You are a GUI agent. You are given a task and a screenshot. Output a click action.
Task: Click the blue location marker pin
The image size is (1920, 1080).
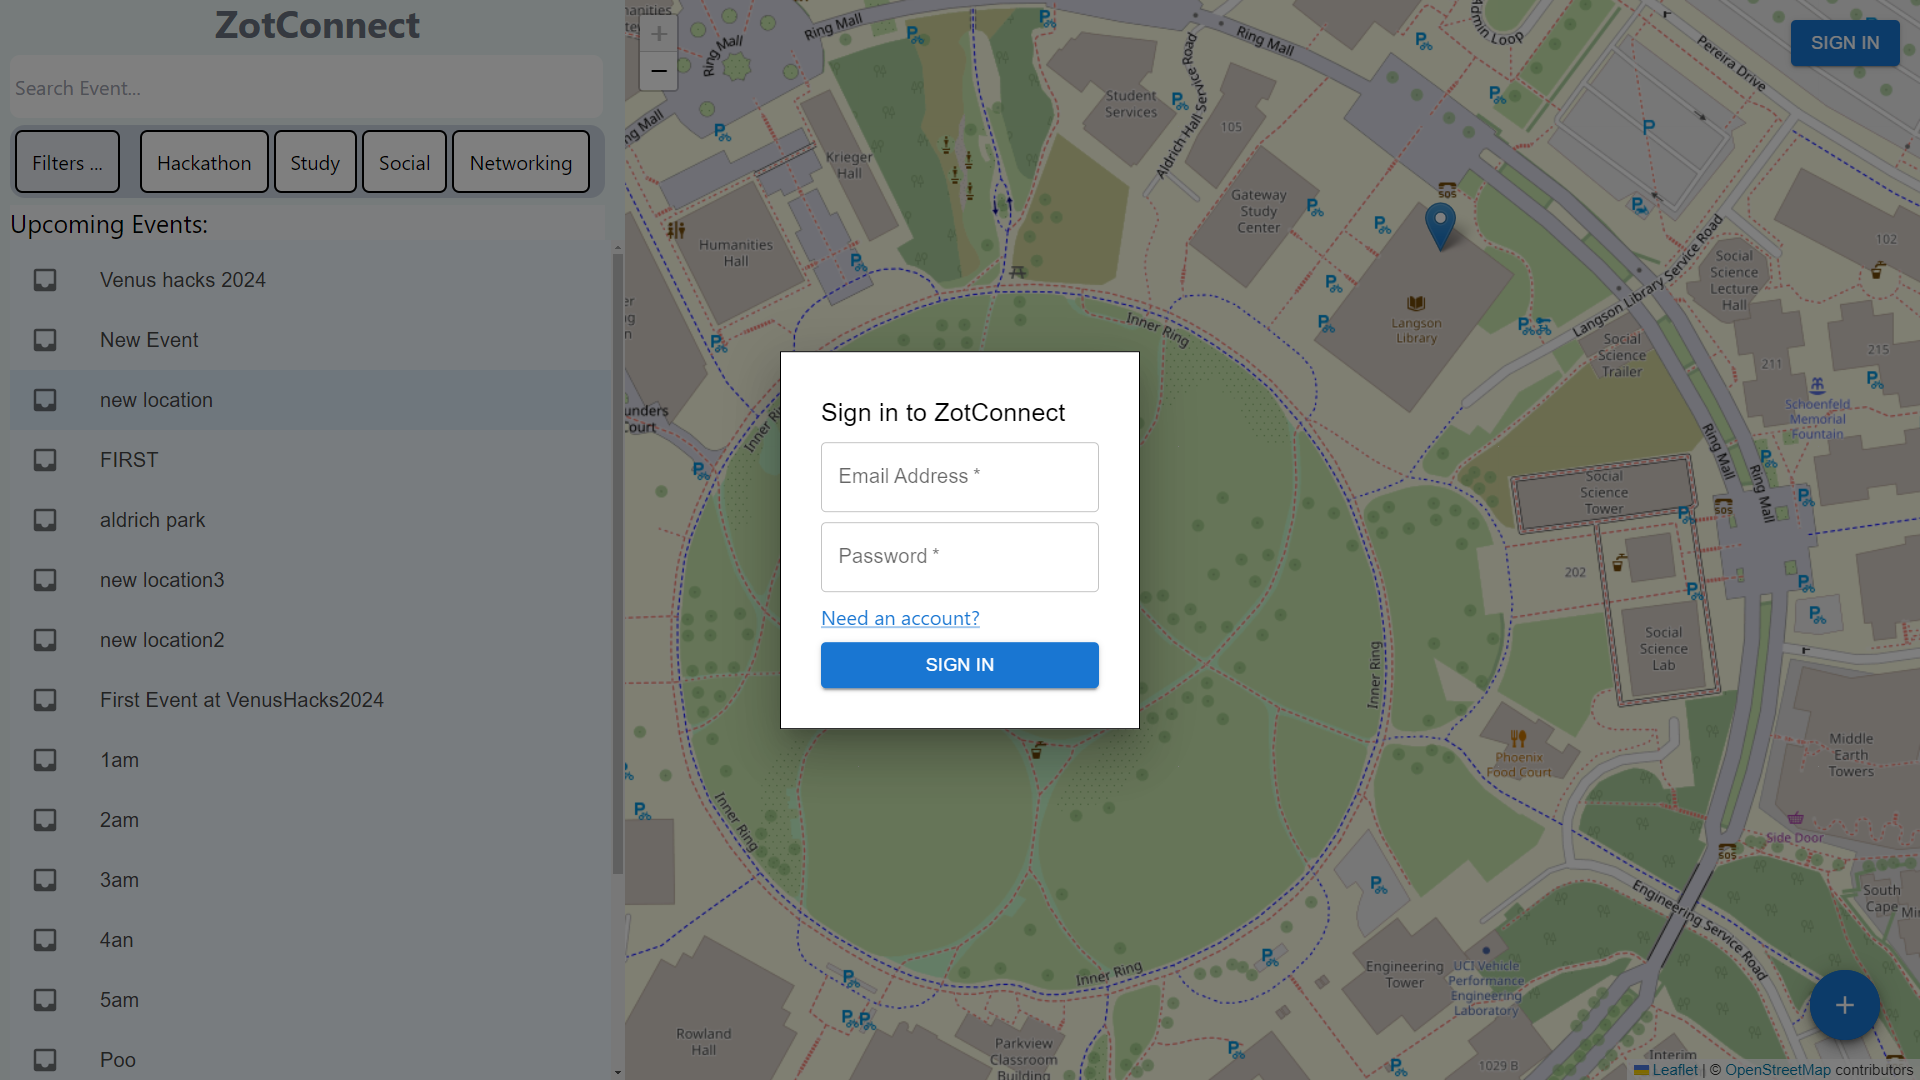[x=1439, y=223]
